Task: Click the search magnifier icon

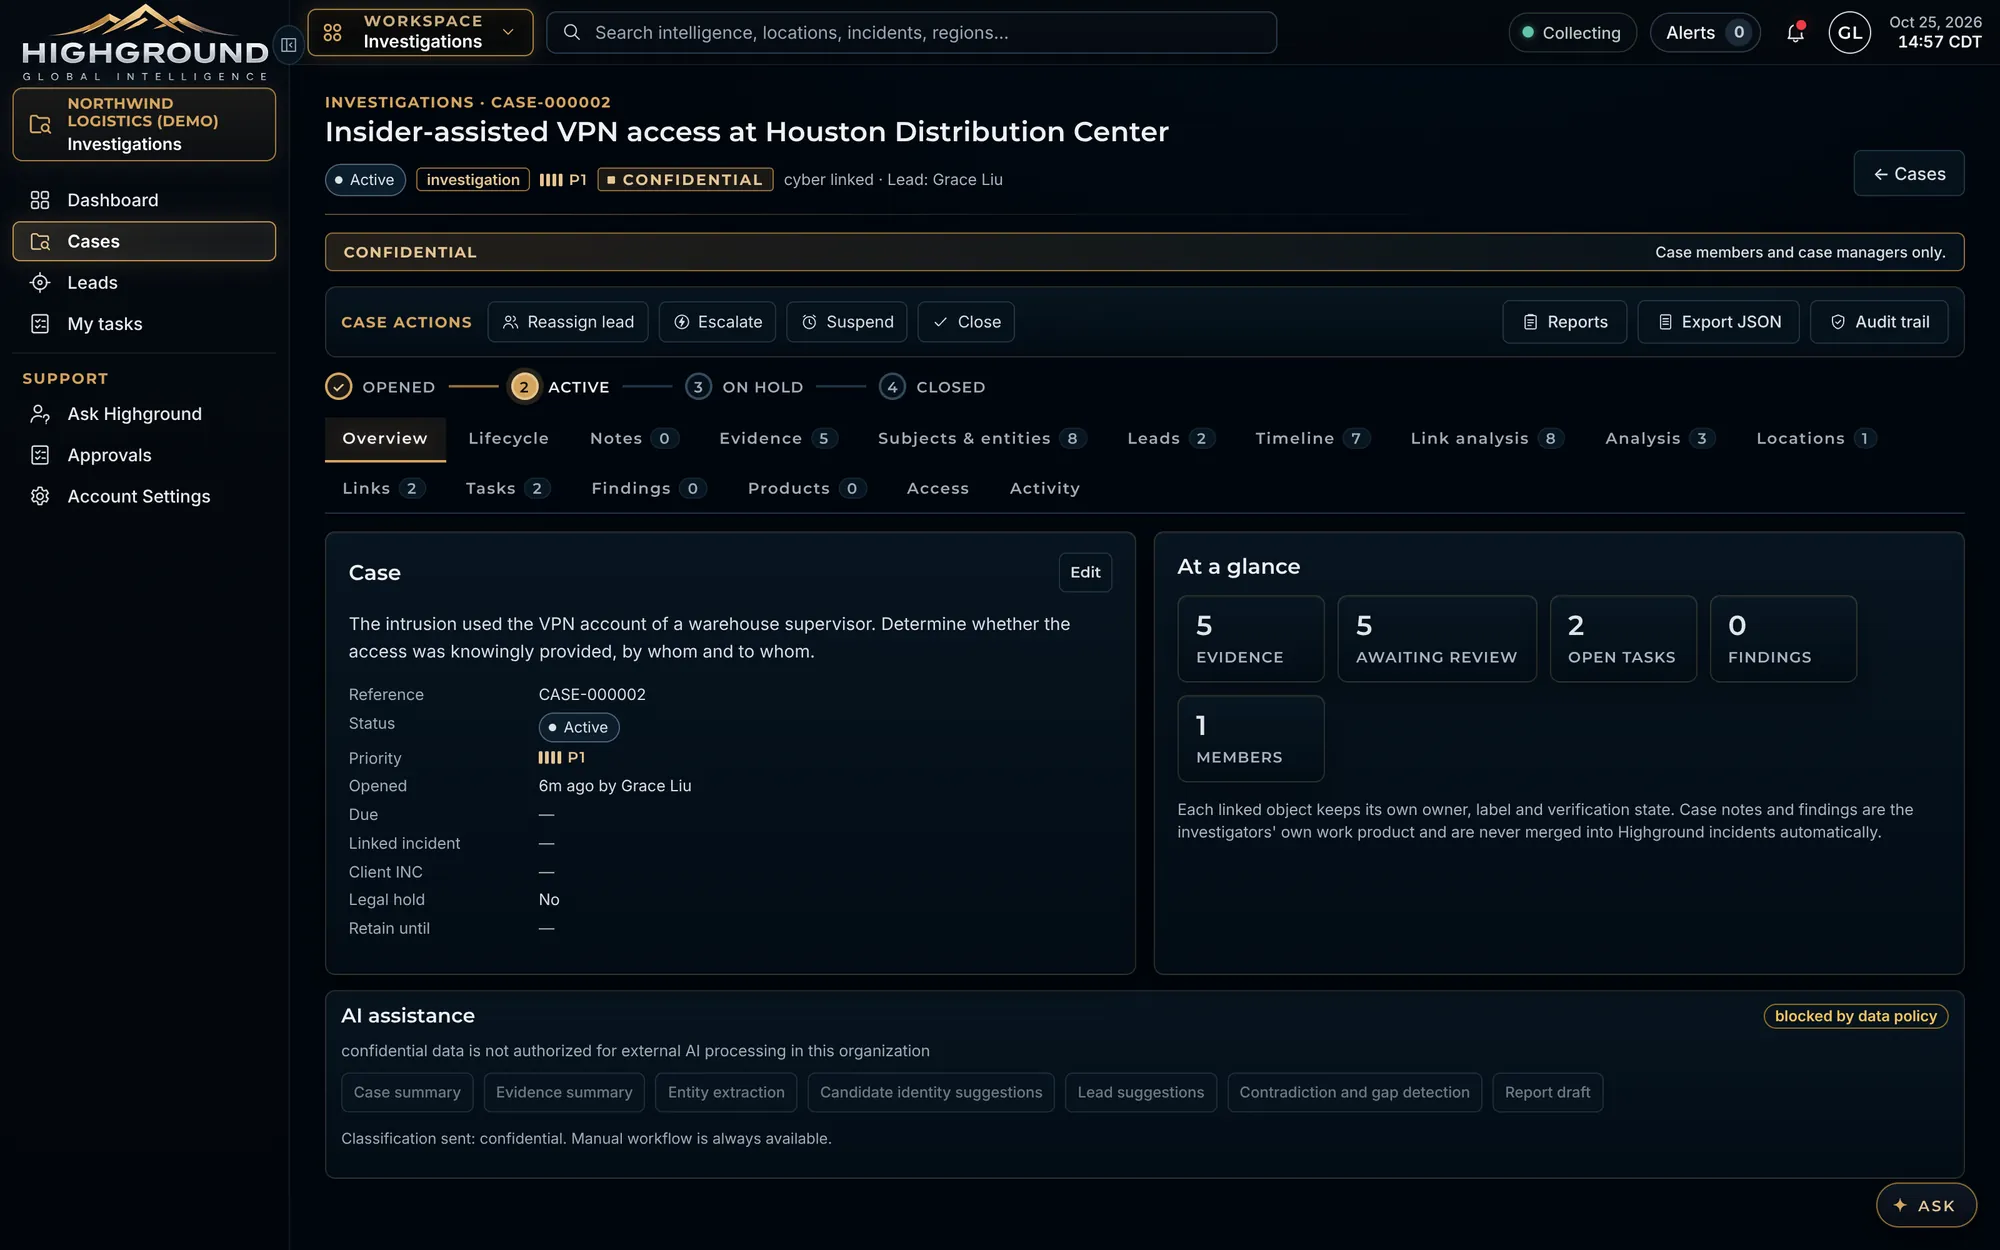Action: [572, 33]
